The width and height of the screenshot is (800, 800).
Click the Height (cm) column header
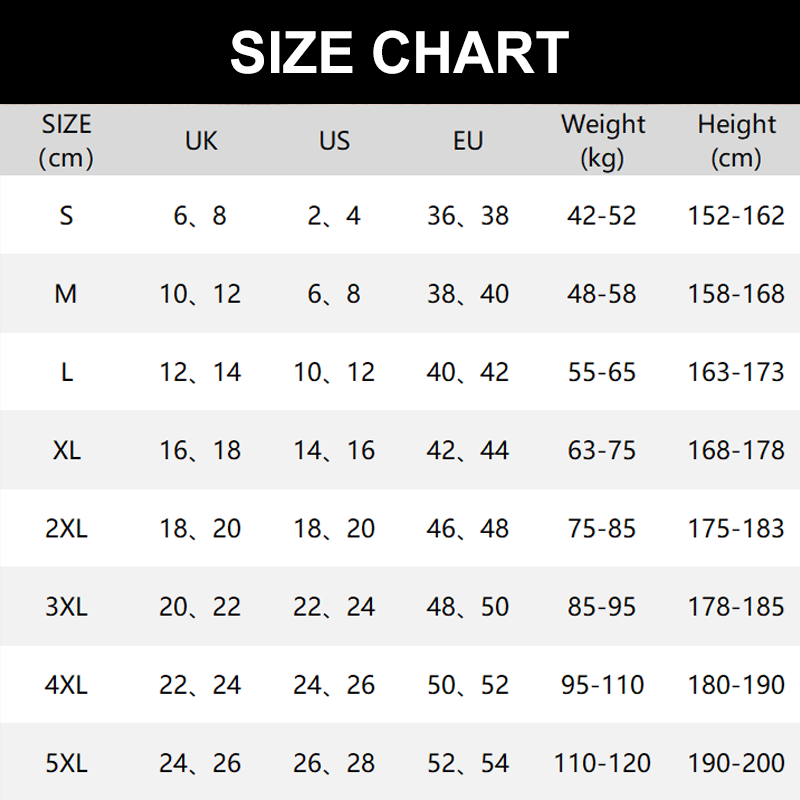pyautogui.click(x=736, y=141)
